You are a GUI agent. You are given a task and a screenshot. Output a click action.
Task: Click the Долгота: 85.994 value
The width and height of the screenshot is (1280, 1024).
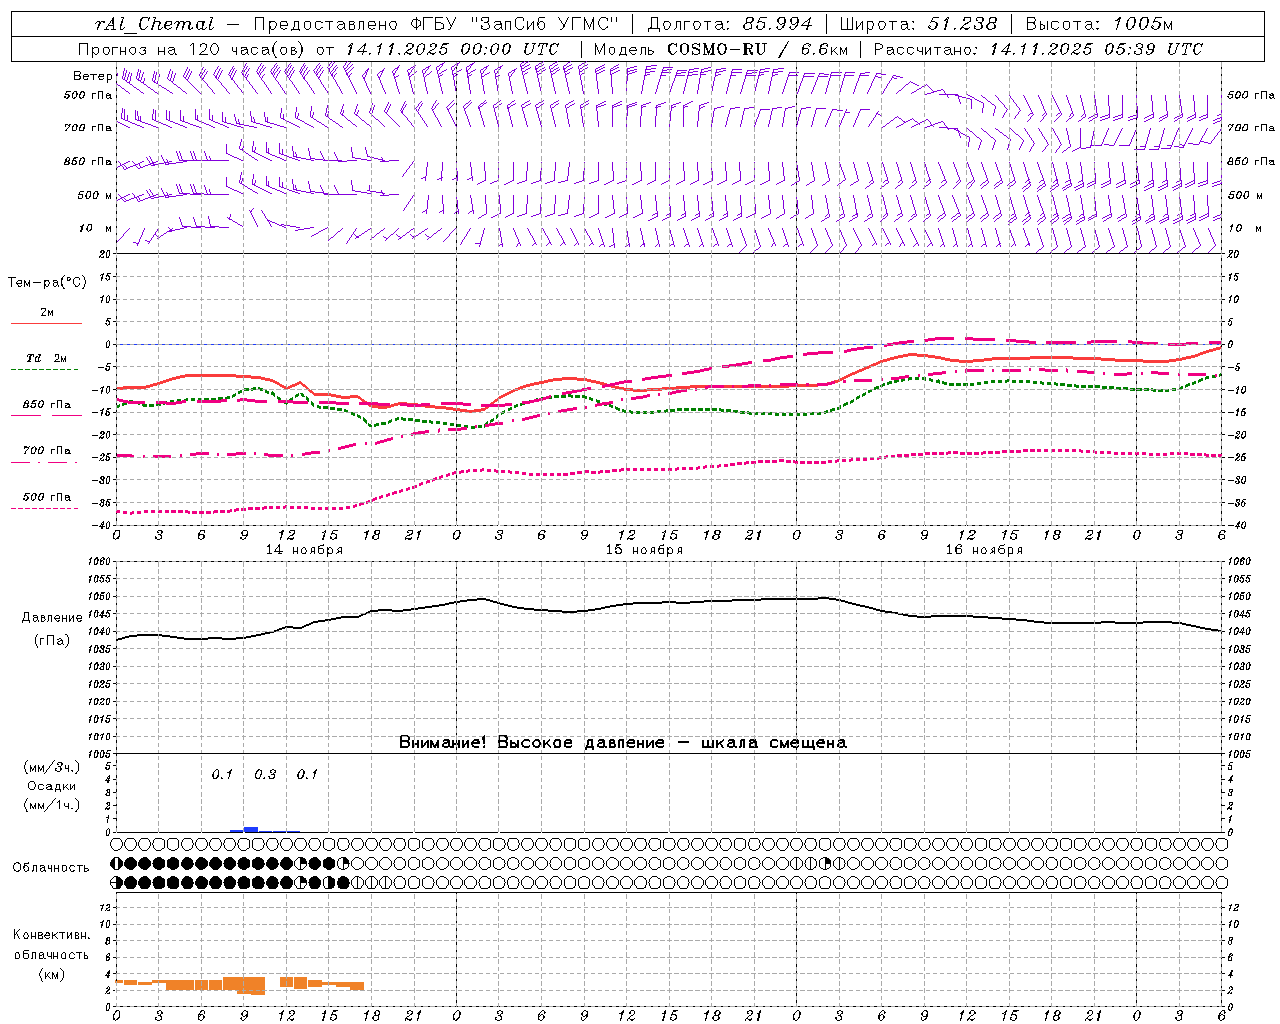(731, 24)
